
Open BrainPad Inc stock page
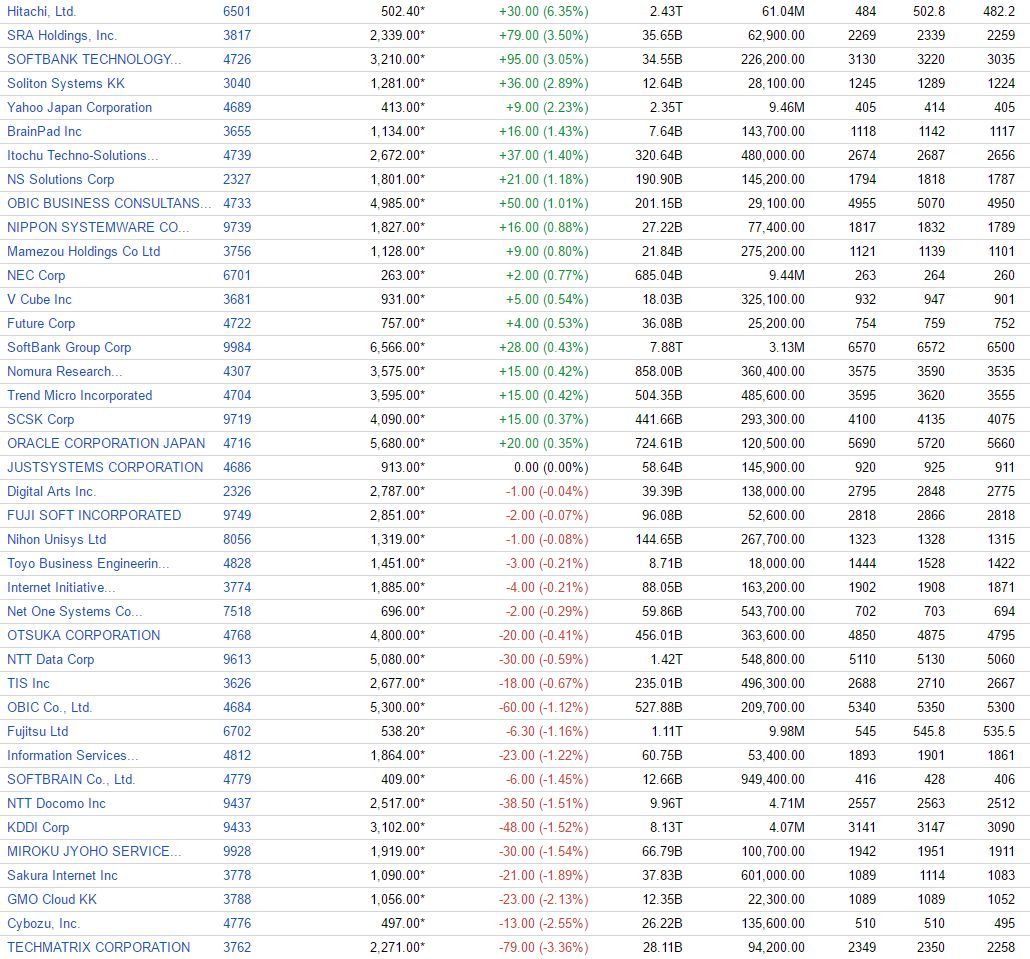tap(44, 131)
